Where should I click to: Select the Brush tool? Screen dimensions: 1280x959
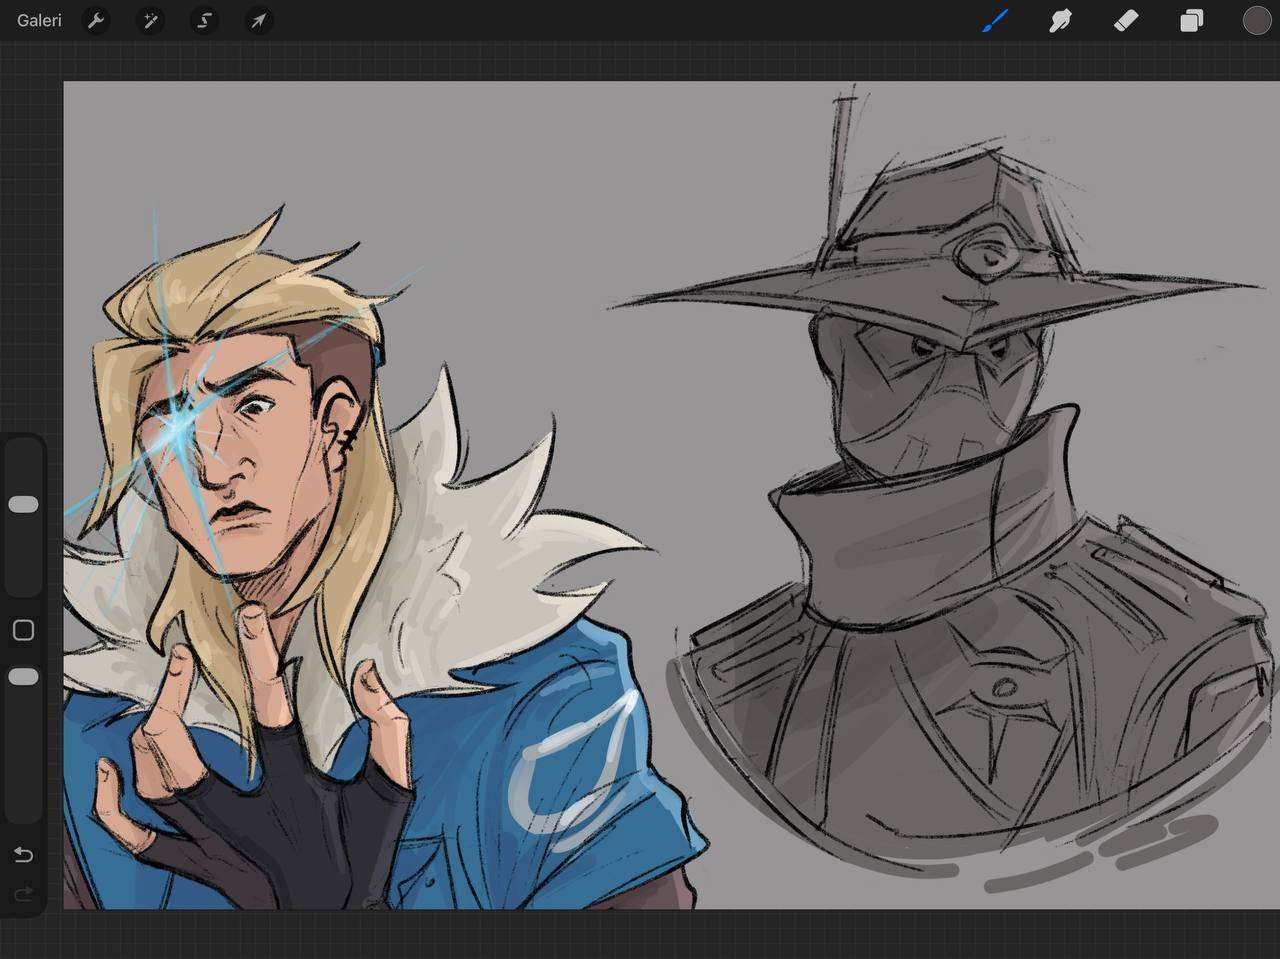tap(994, 20)
